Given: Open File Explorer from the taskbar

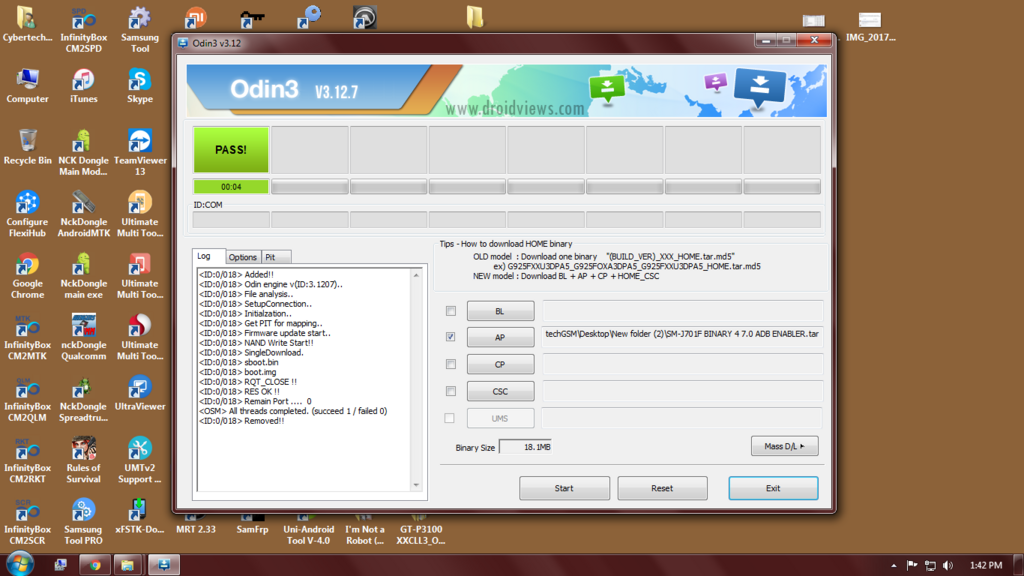Looking at the screenshot, I should (127, 565).
